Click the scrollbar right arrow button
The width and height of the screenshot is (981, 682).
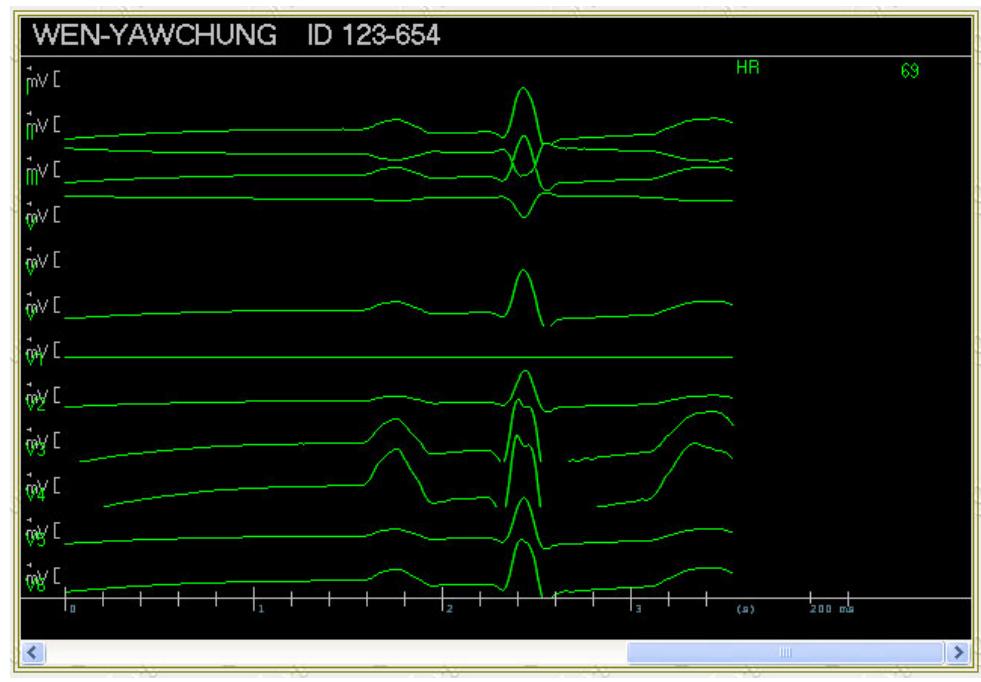pos(957,653)
